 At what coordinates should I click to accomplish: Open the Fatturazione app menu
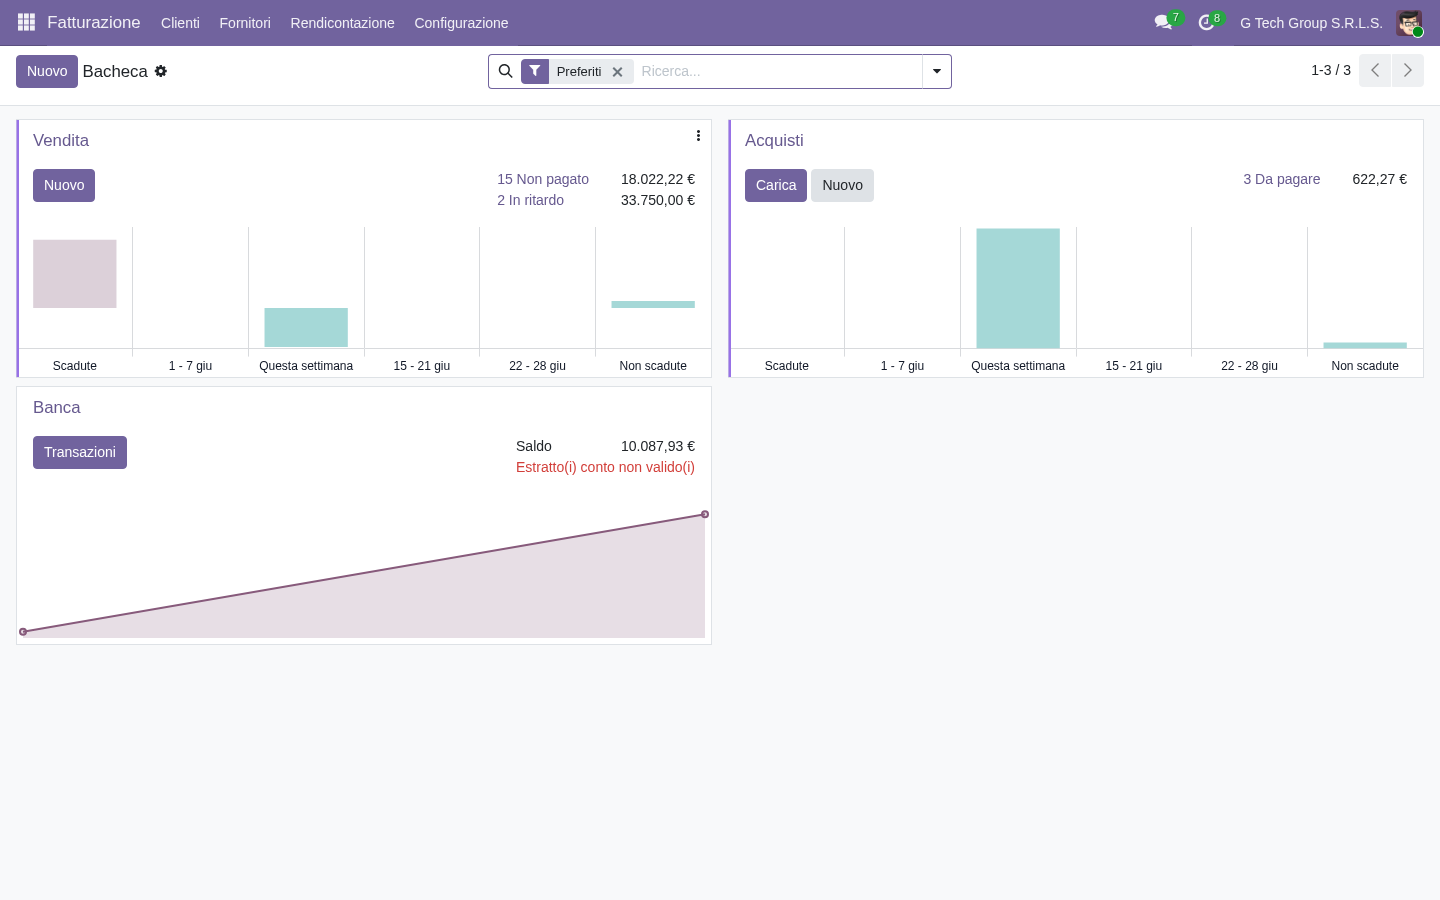94,22
